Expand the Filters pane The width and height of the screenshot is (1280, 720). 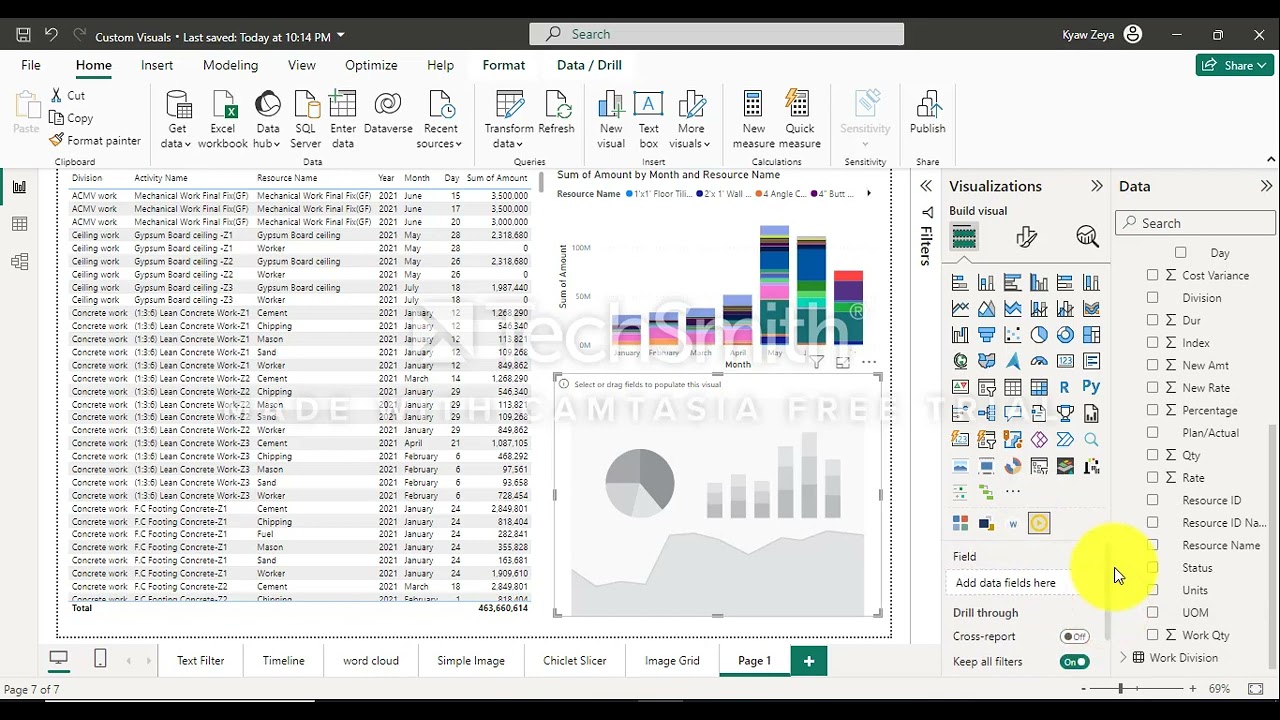[926, 186]
